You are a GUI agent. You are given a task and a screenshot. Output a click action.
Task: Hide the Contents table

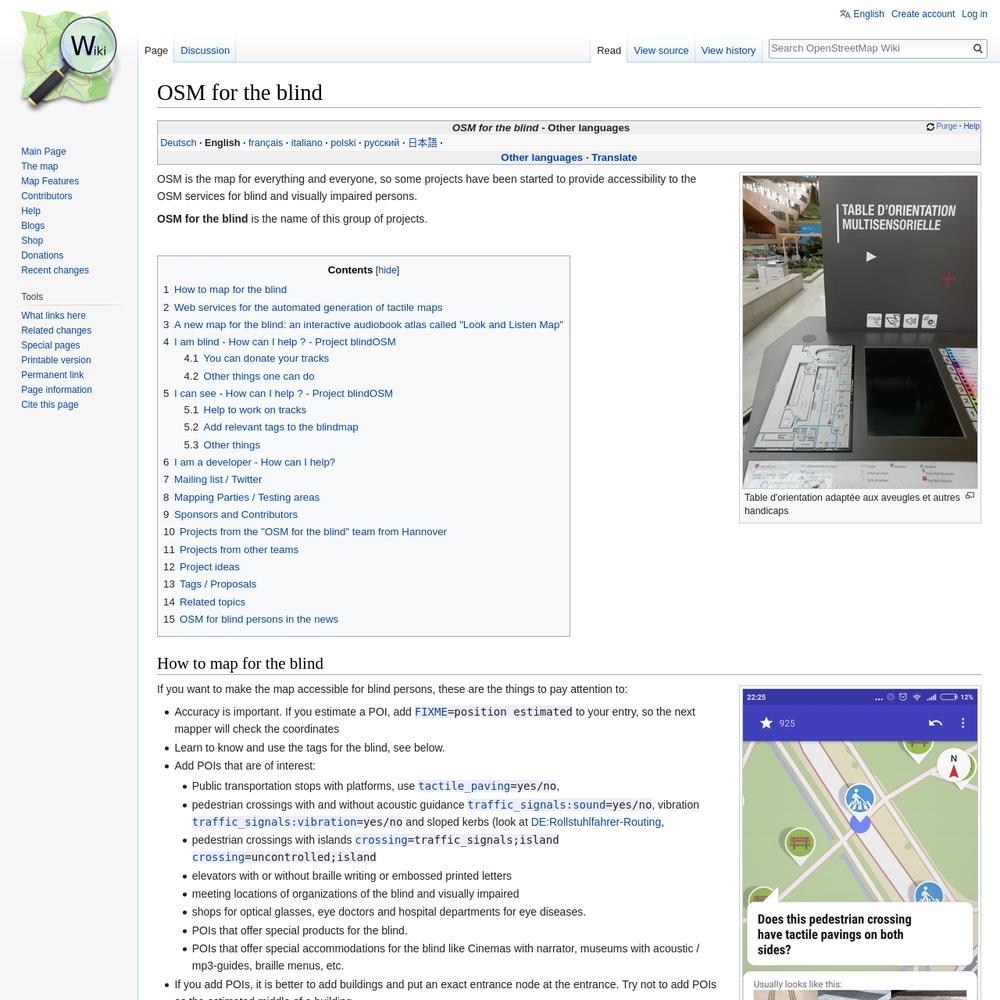coord(387,270)
